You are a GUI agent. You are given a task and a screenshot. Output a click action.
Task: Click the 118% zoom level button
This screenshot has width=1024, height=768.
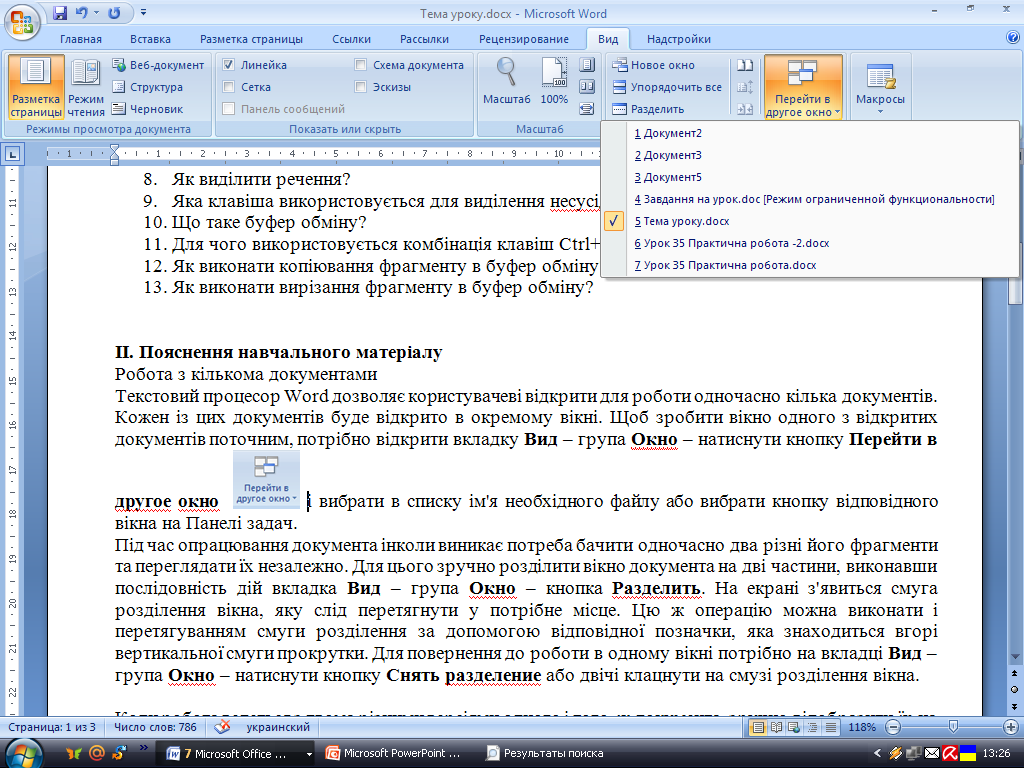[x=861, y=727]
